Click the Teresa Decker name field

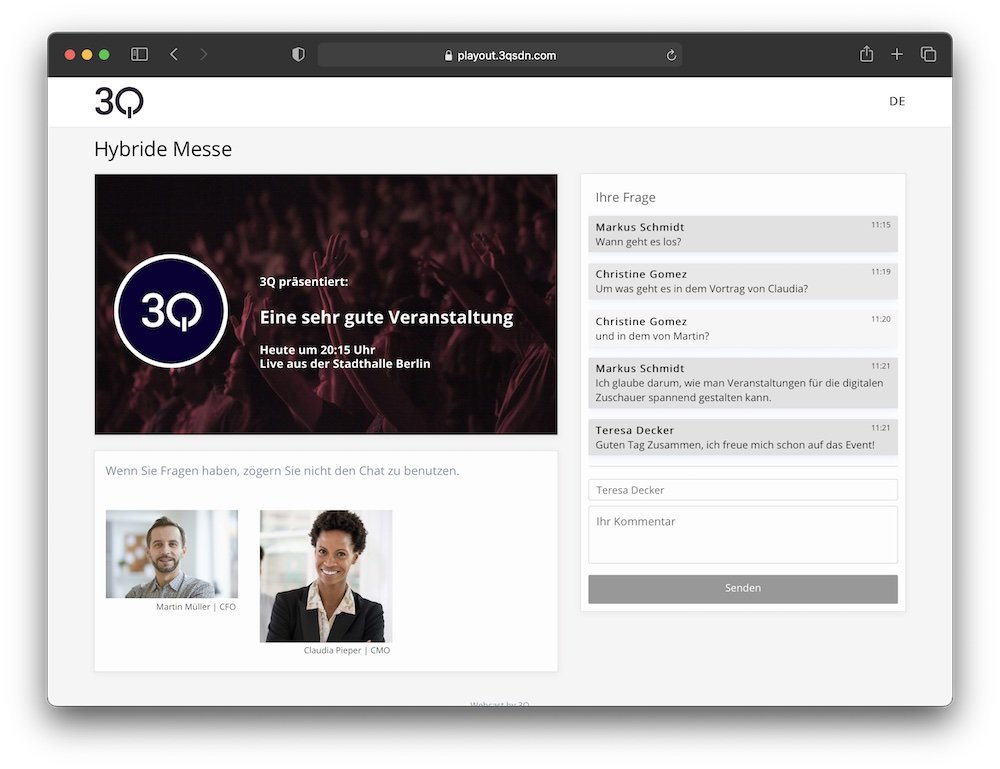(x=742, y=490)
